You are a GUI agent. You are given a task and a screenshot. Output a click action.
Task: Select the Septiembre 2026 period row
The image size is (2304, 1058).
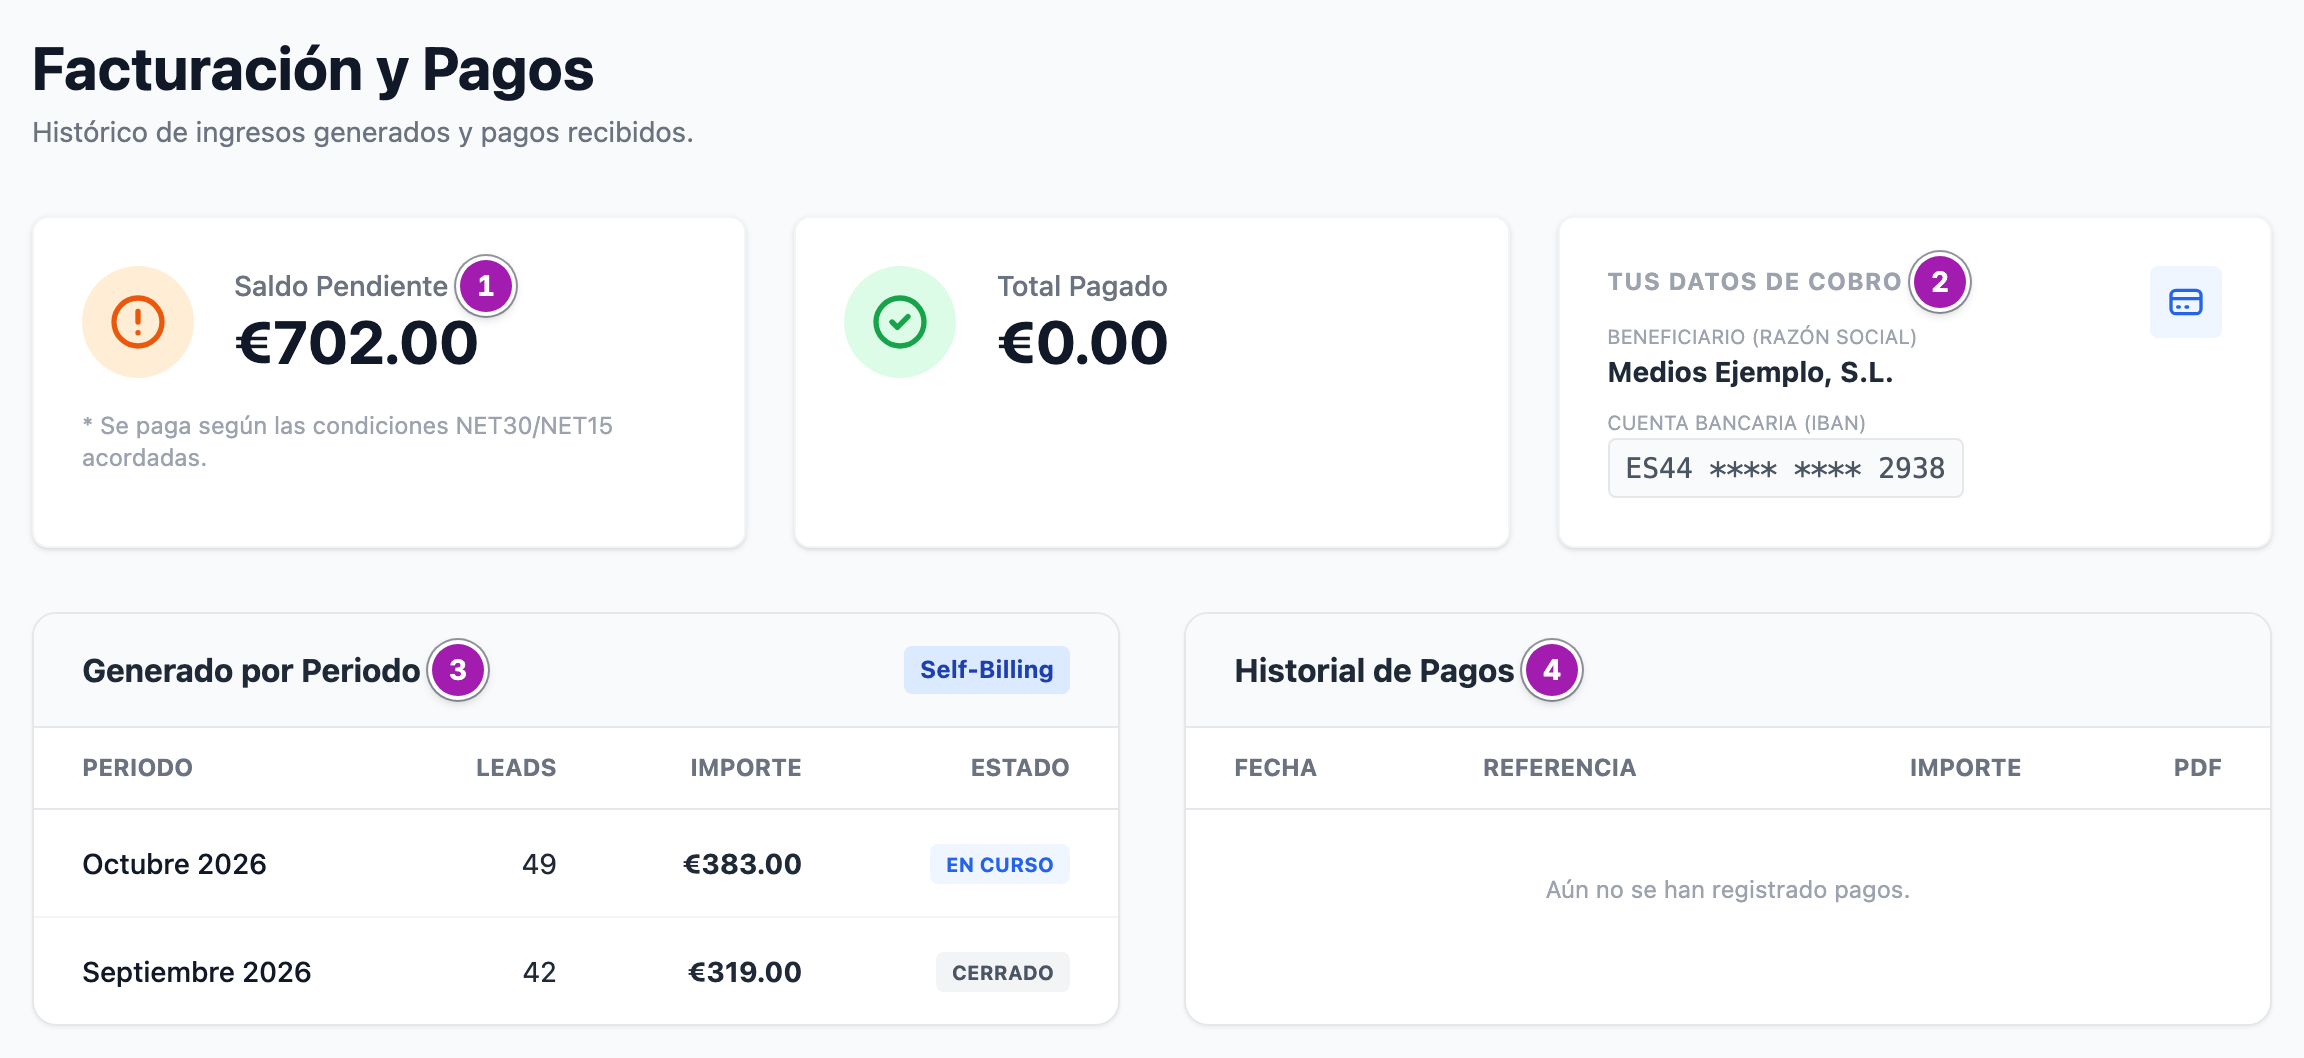(x=576, y=972)
